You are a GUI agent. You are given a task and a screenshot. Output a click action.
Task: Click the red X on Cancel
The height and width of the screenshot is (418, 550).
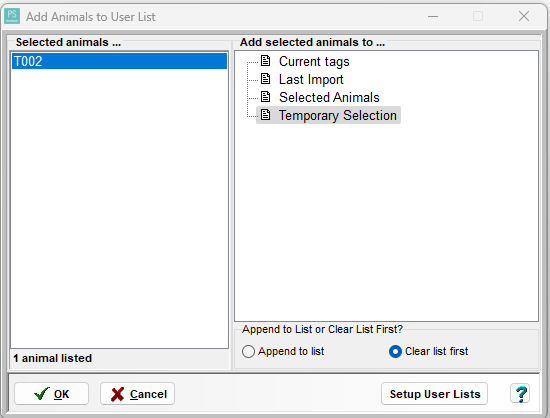coord(118,394)
